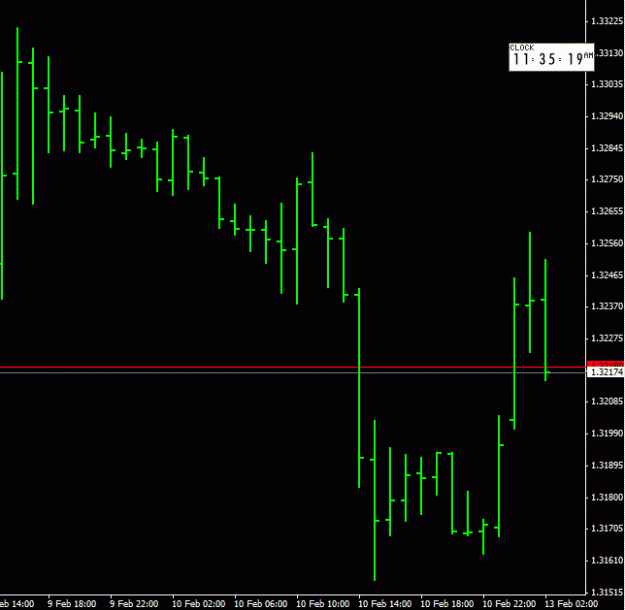This screenshot has width=625, height=610.
Task: Click the 10 Feb 14:00 time label
Action: [385, 604]
